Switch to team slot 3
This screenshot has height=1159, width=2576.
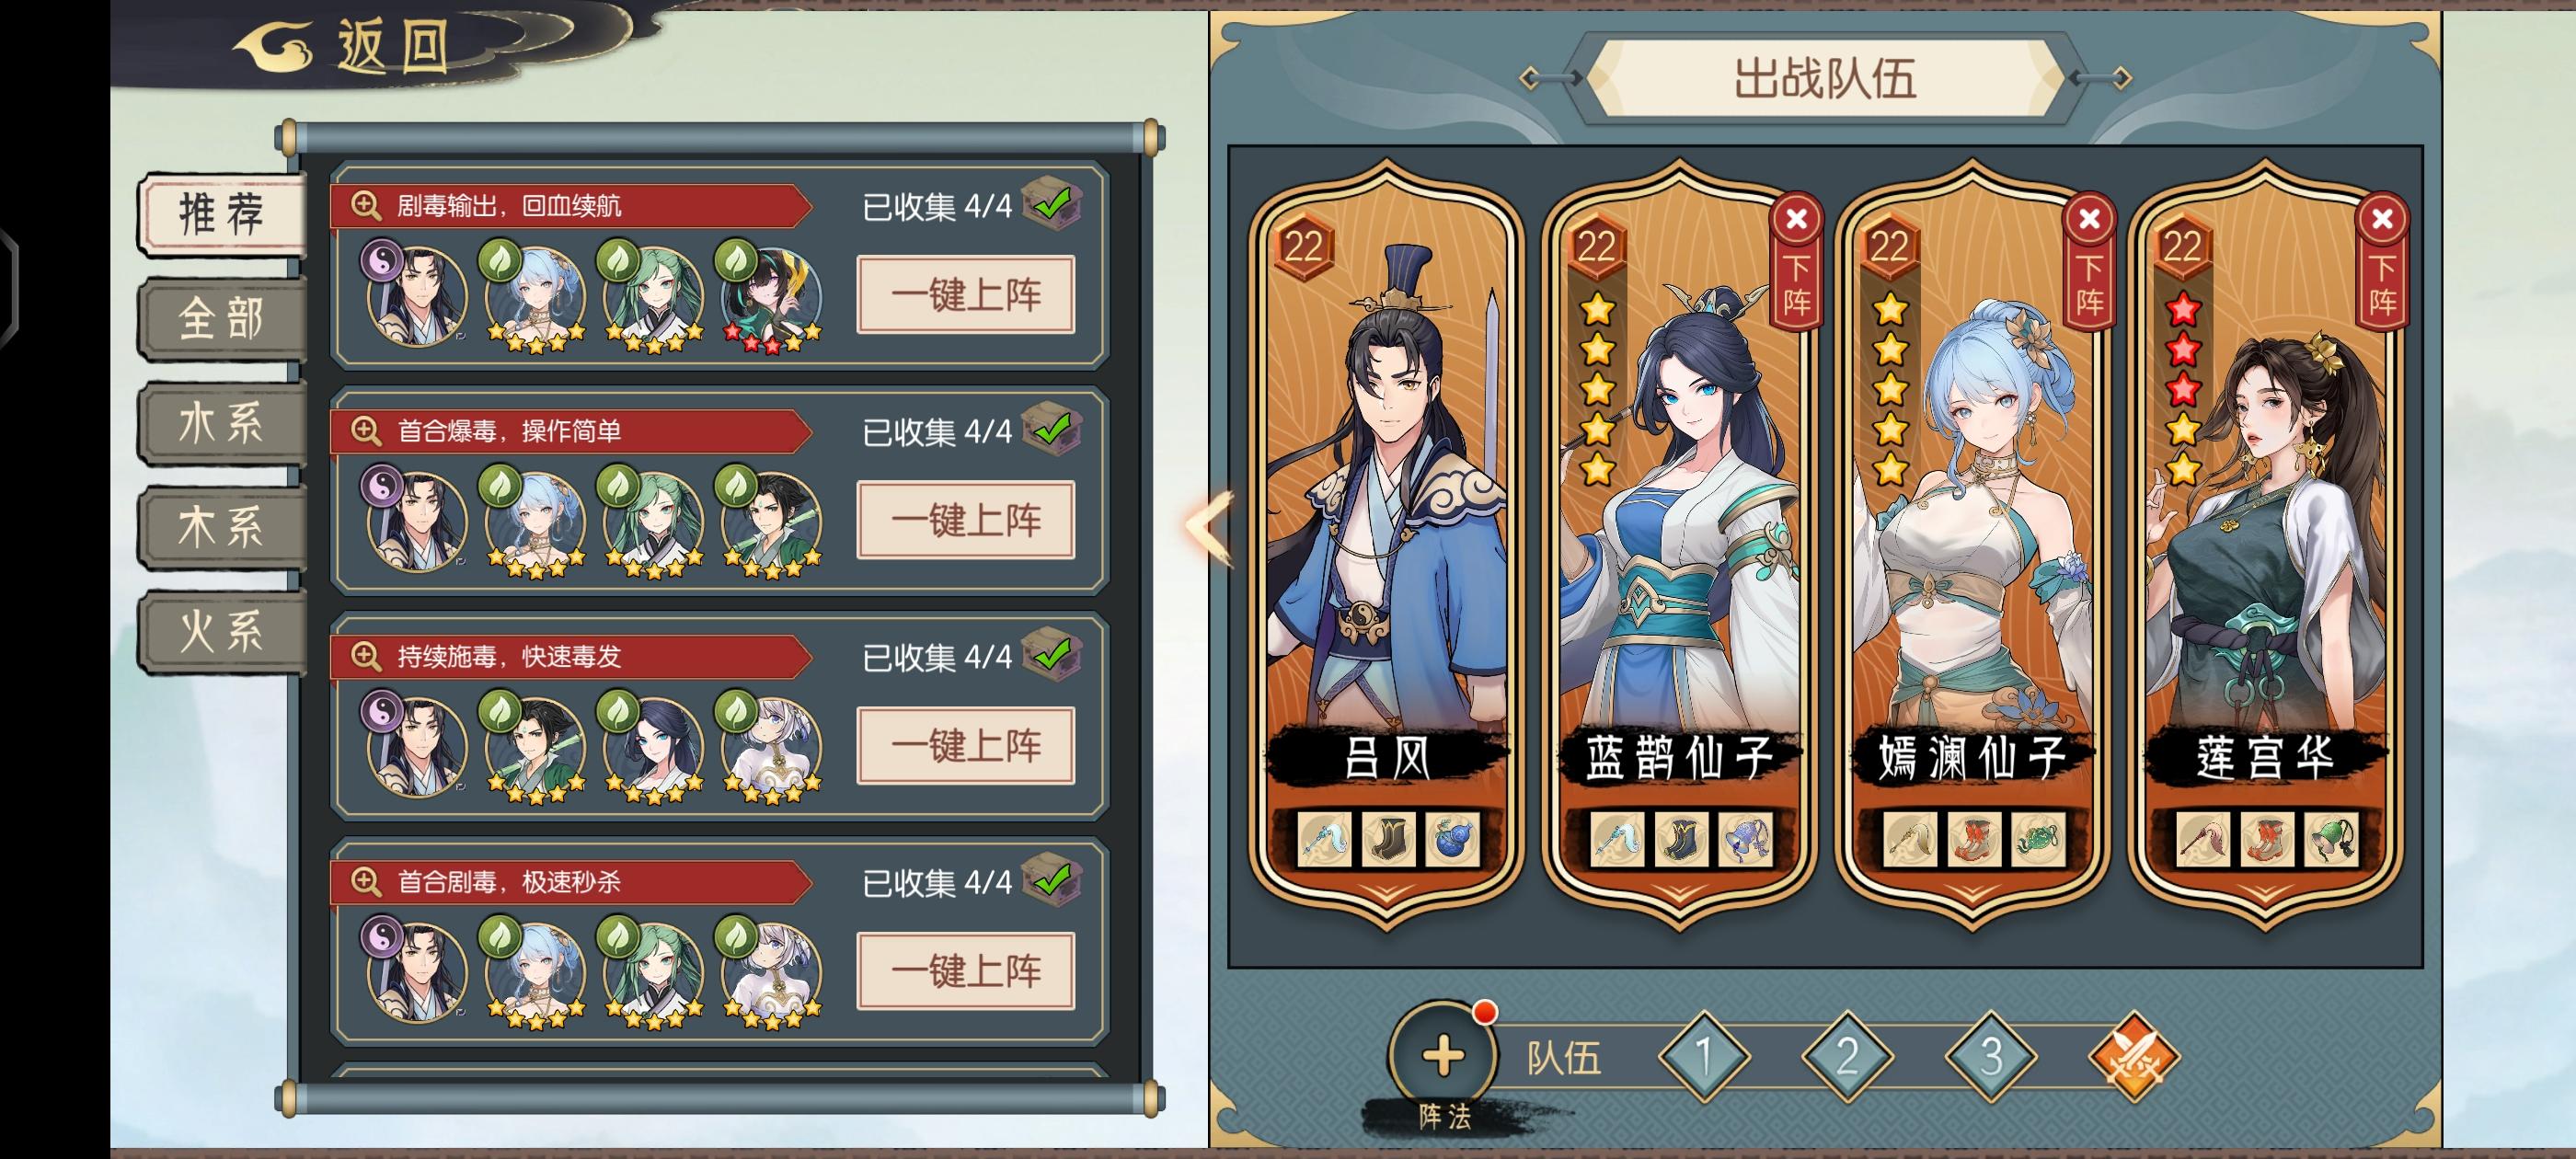(1990, 1057)
